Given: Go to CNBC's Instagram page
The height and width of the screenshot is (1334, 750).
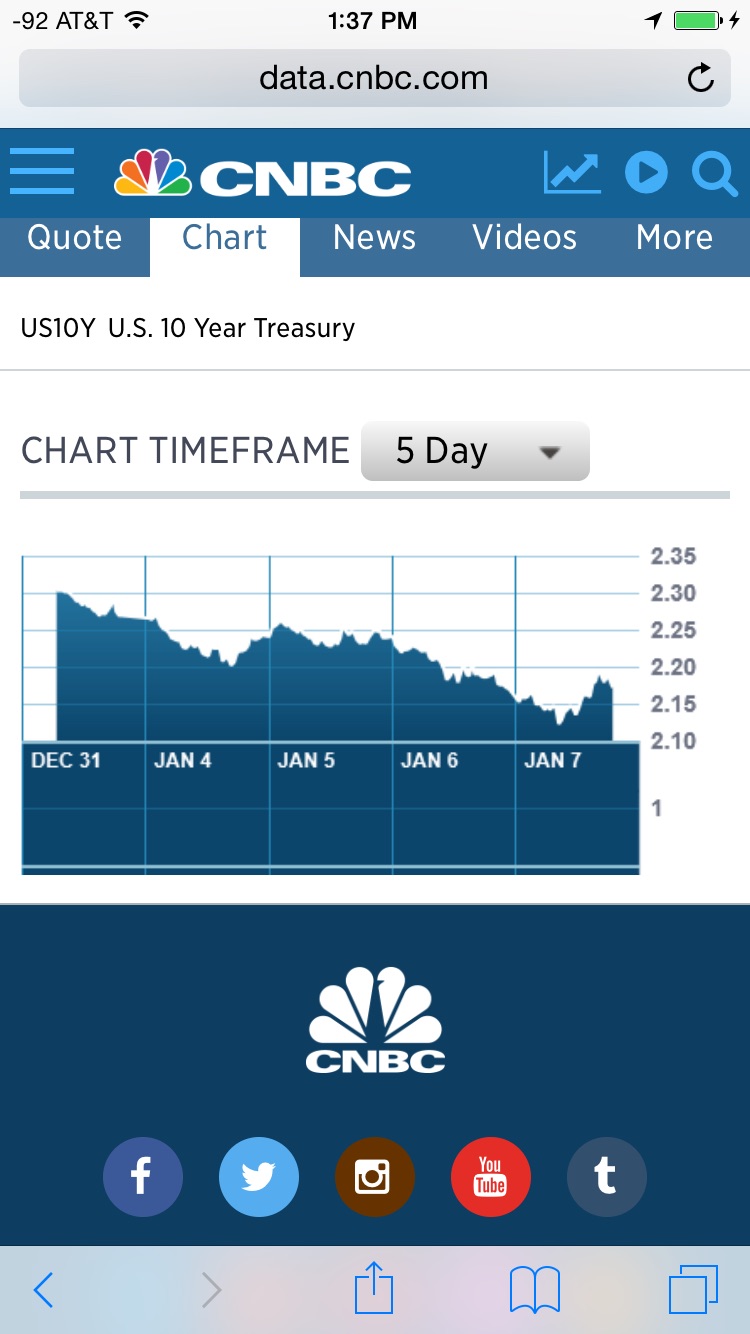Looking at the screenshot, I should (x=374, y=1177).
